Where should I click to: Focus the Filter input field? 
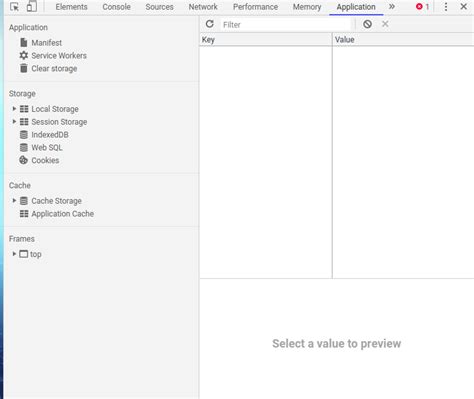coord(286,24)
